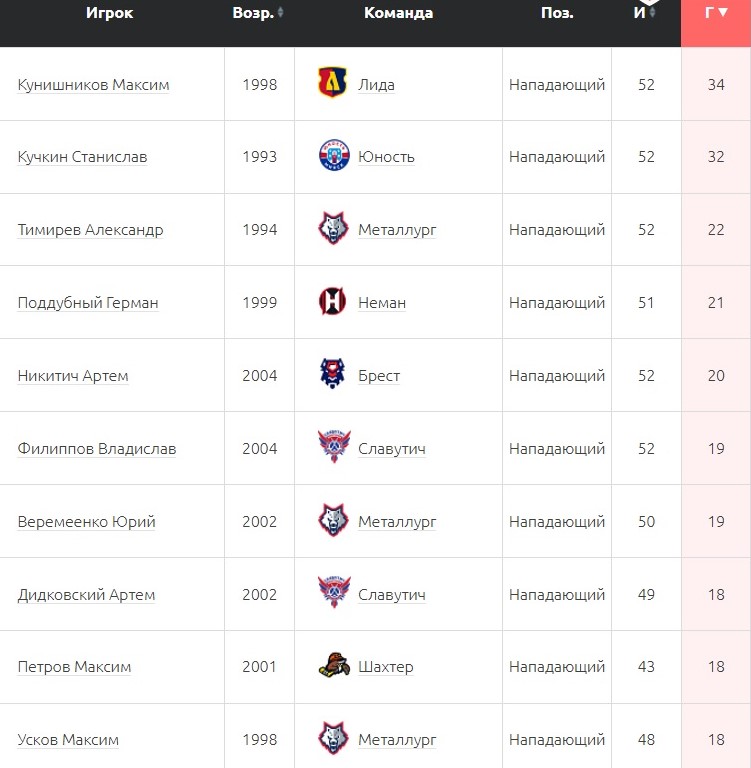Click the Игрок column header
Image resolution: width=751 pixels, height=768 pixels.
pos(109,13)
